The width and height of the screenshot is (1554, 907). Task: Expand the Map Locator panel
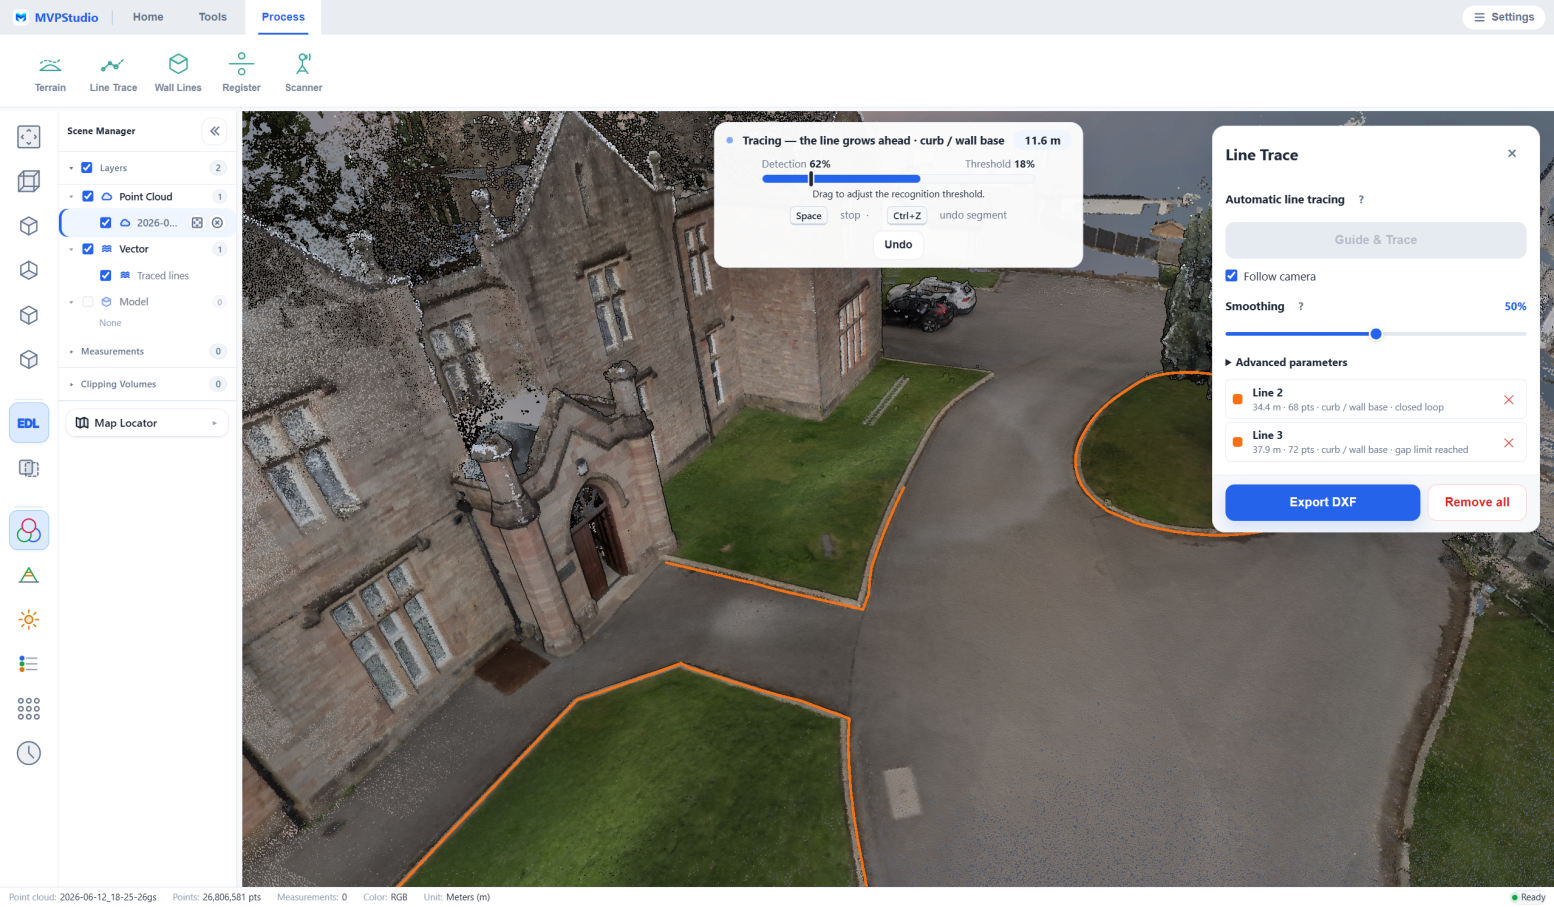[x=147, y=423]
